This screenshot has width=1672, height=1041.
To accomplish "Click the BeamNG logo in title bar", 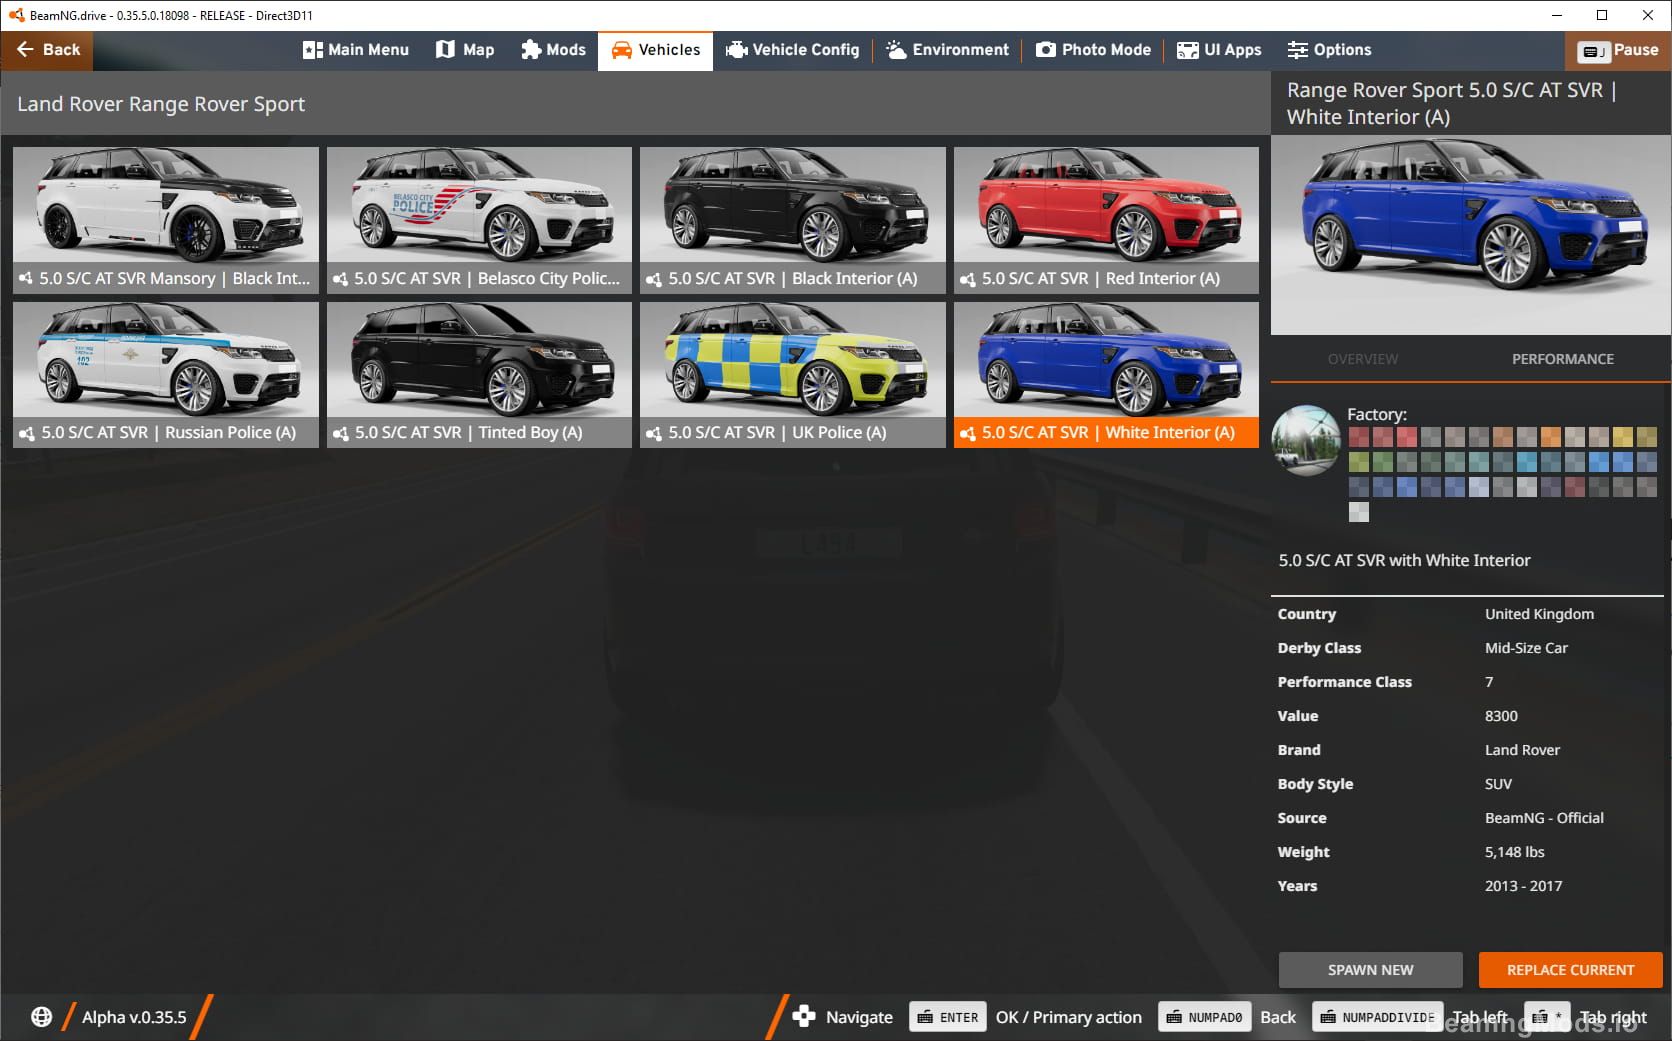I will point(15,15).
